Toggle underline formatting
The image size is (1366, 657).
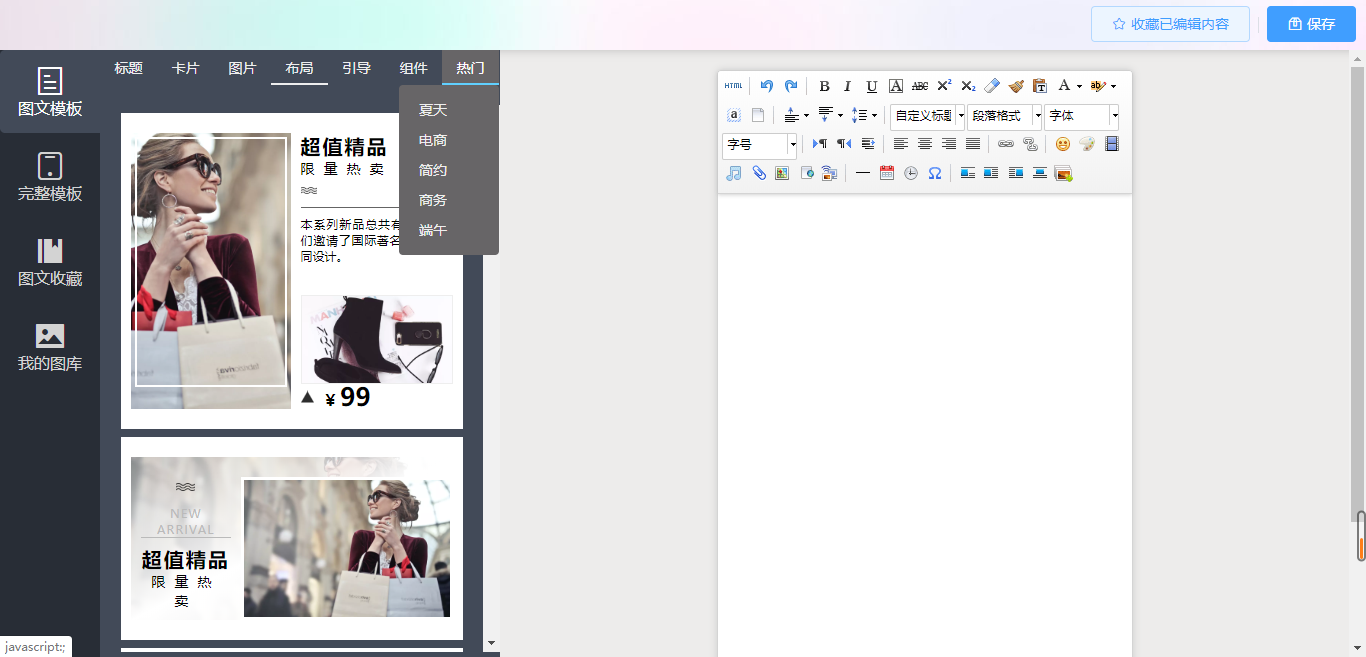(x=871, y=86)
